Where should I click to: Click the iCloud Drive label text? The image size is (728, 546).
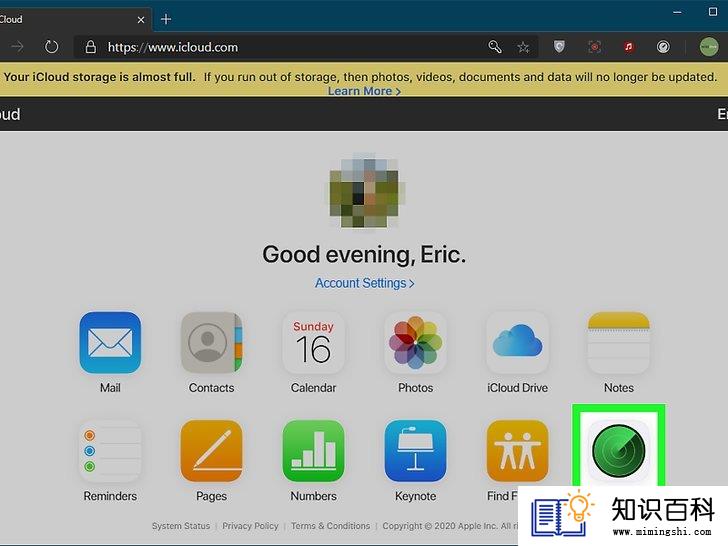coord(517,388)
